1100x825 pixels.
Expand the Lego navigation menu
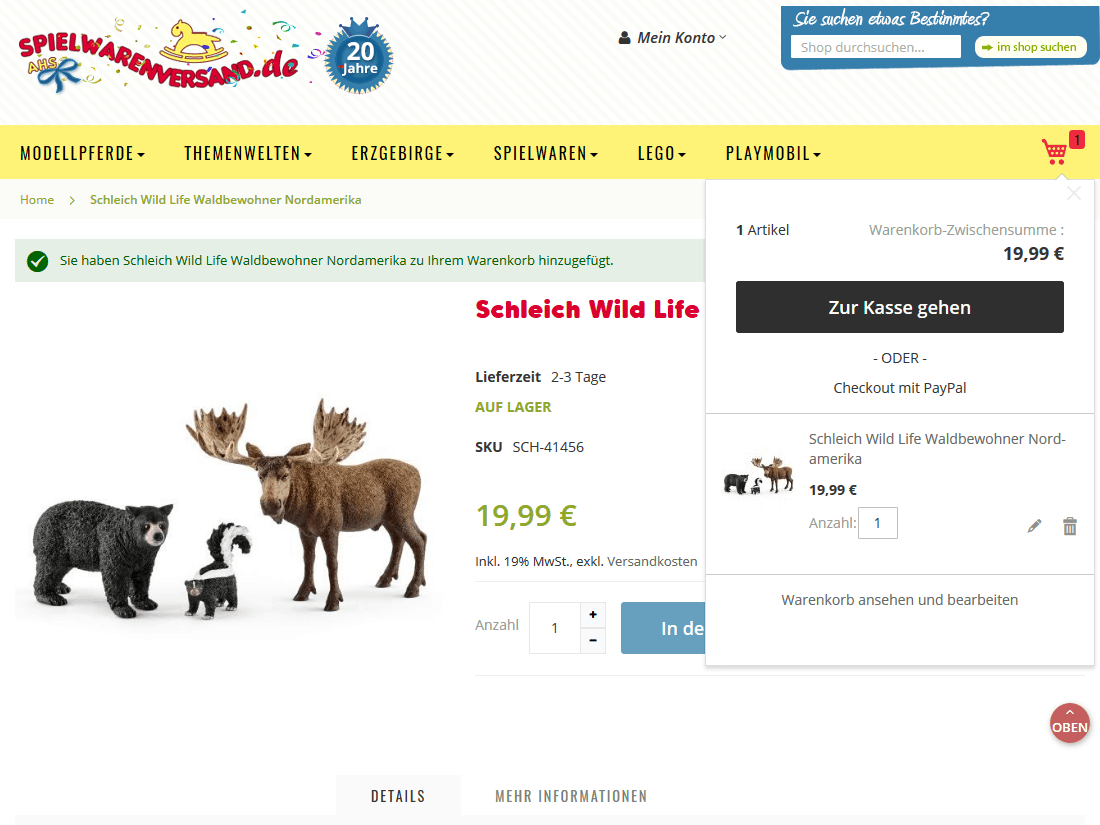[x=662, y=153]
